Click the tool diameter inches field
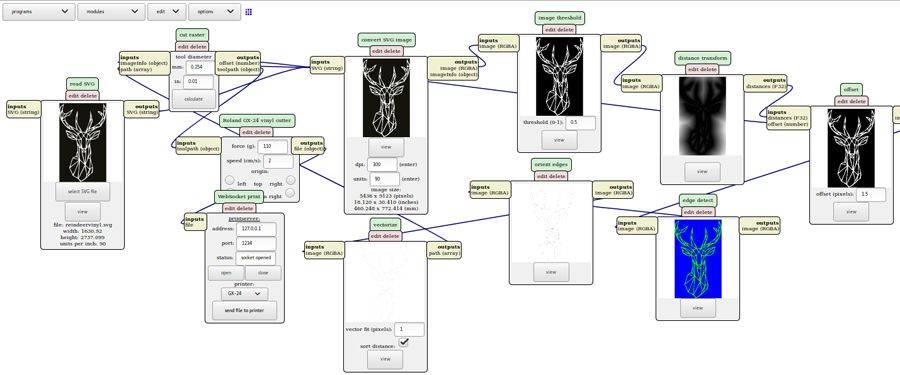 198,82
